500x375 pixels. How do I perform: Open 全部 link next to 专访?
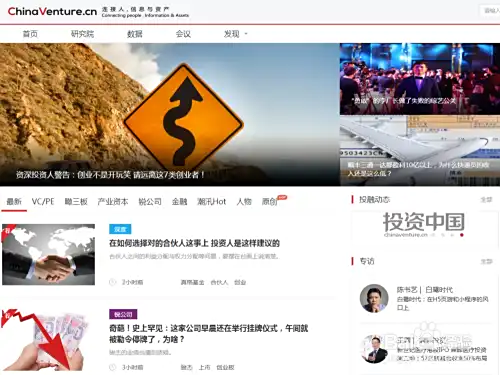[486, 261]
